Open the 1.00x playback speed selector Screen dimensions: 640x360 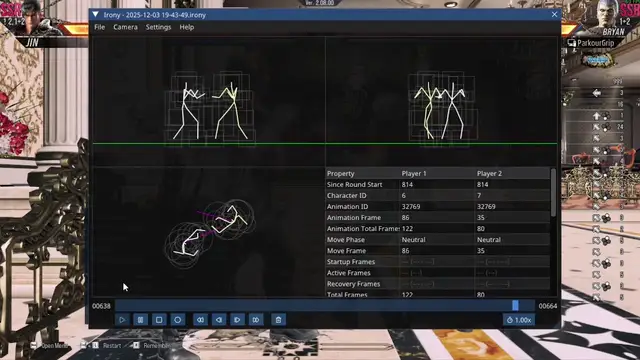pyautogui.click(x=519, y=320)
